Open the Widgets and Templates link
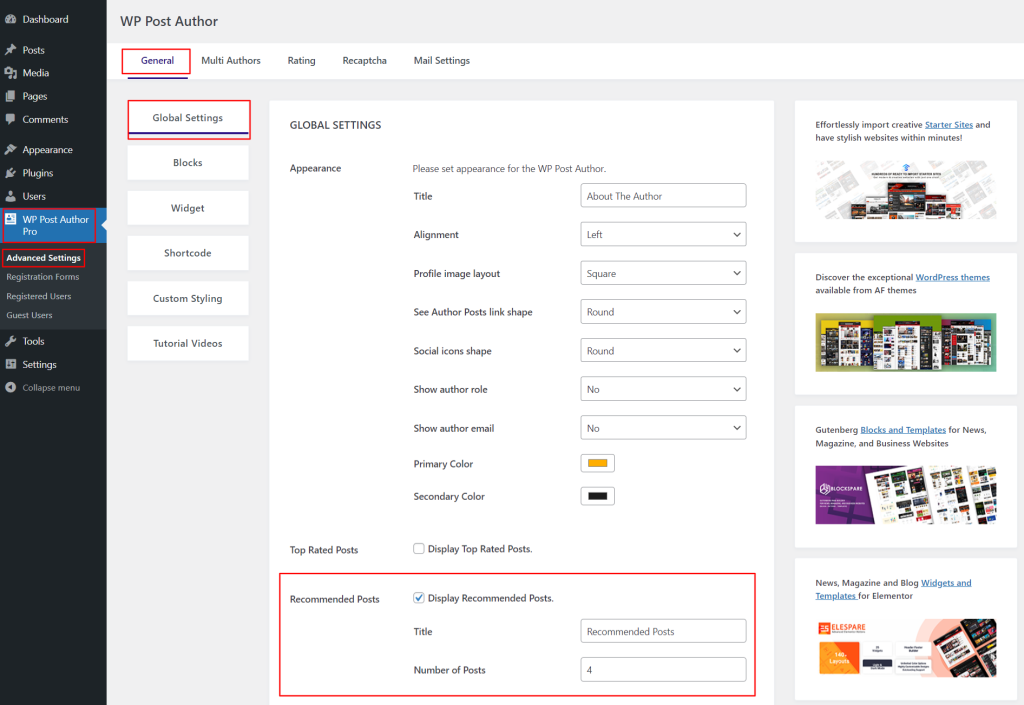 click(946, 583)
